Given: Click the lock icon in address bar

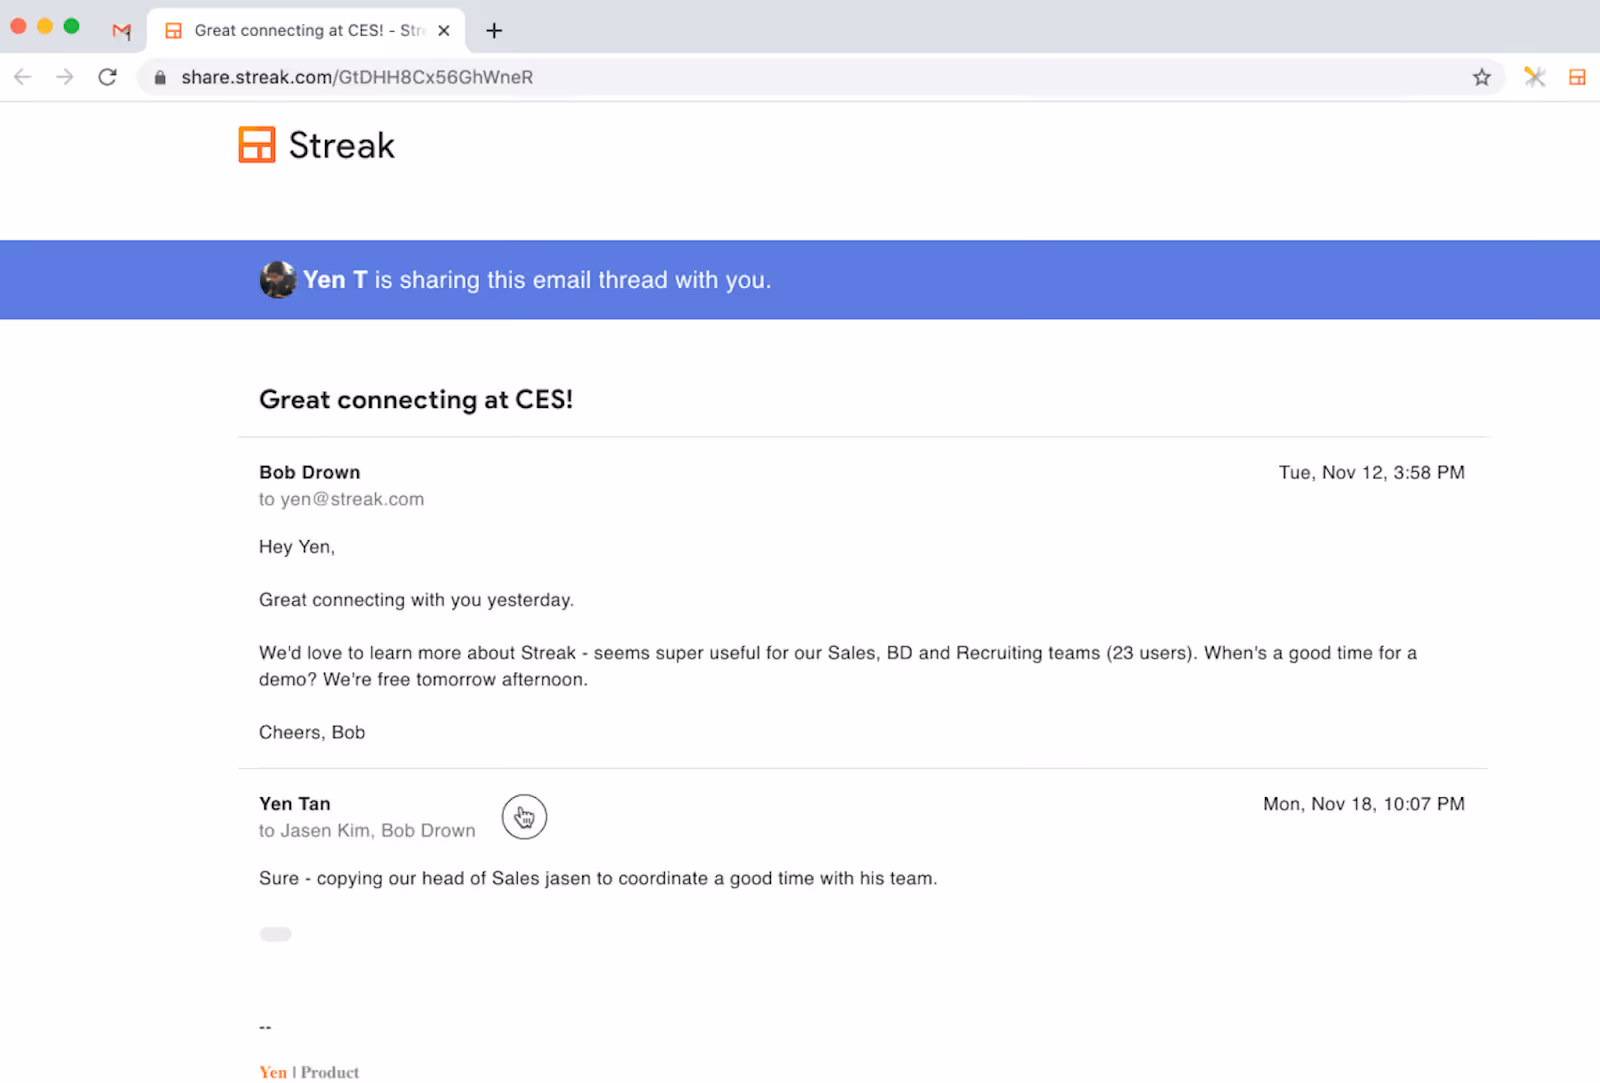Looking at the screenshot, I should pos(160,77).
